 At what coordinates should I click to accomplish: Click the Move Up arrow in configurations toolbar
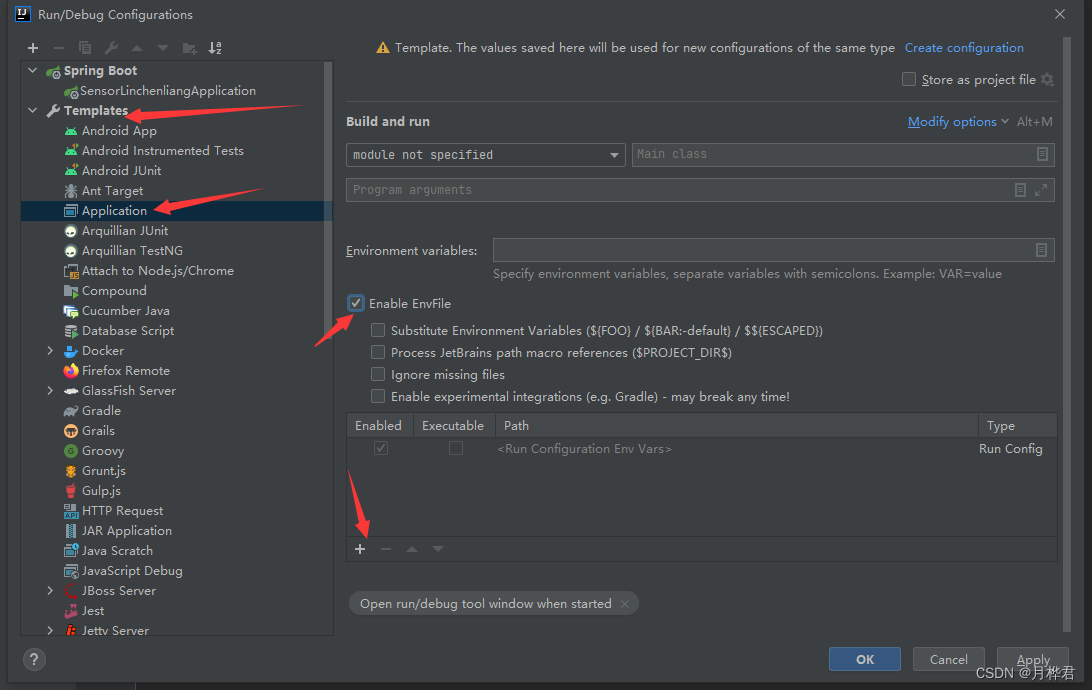pos(137,48)
